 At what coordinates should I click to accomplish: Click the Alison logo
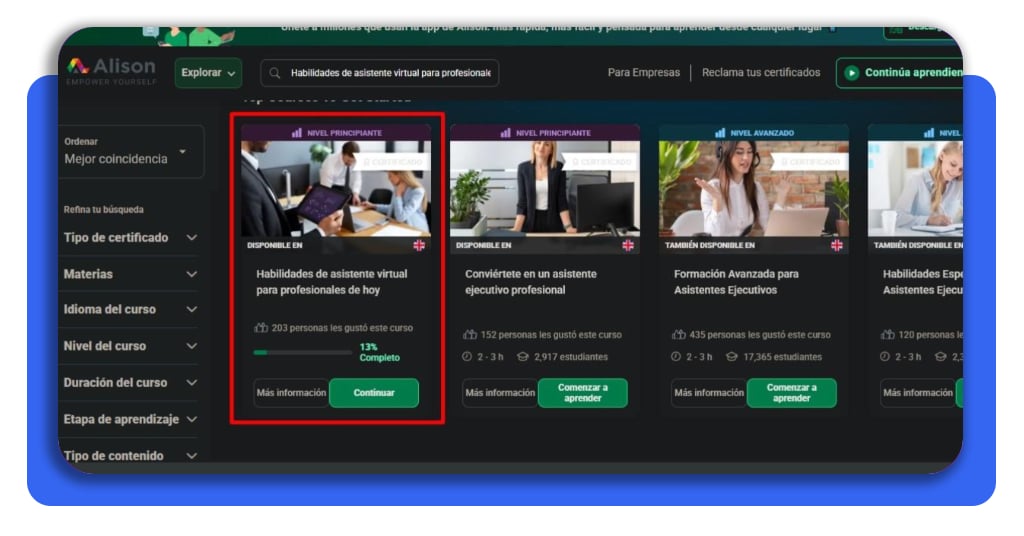point(112,71)
